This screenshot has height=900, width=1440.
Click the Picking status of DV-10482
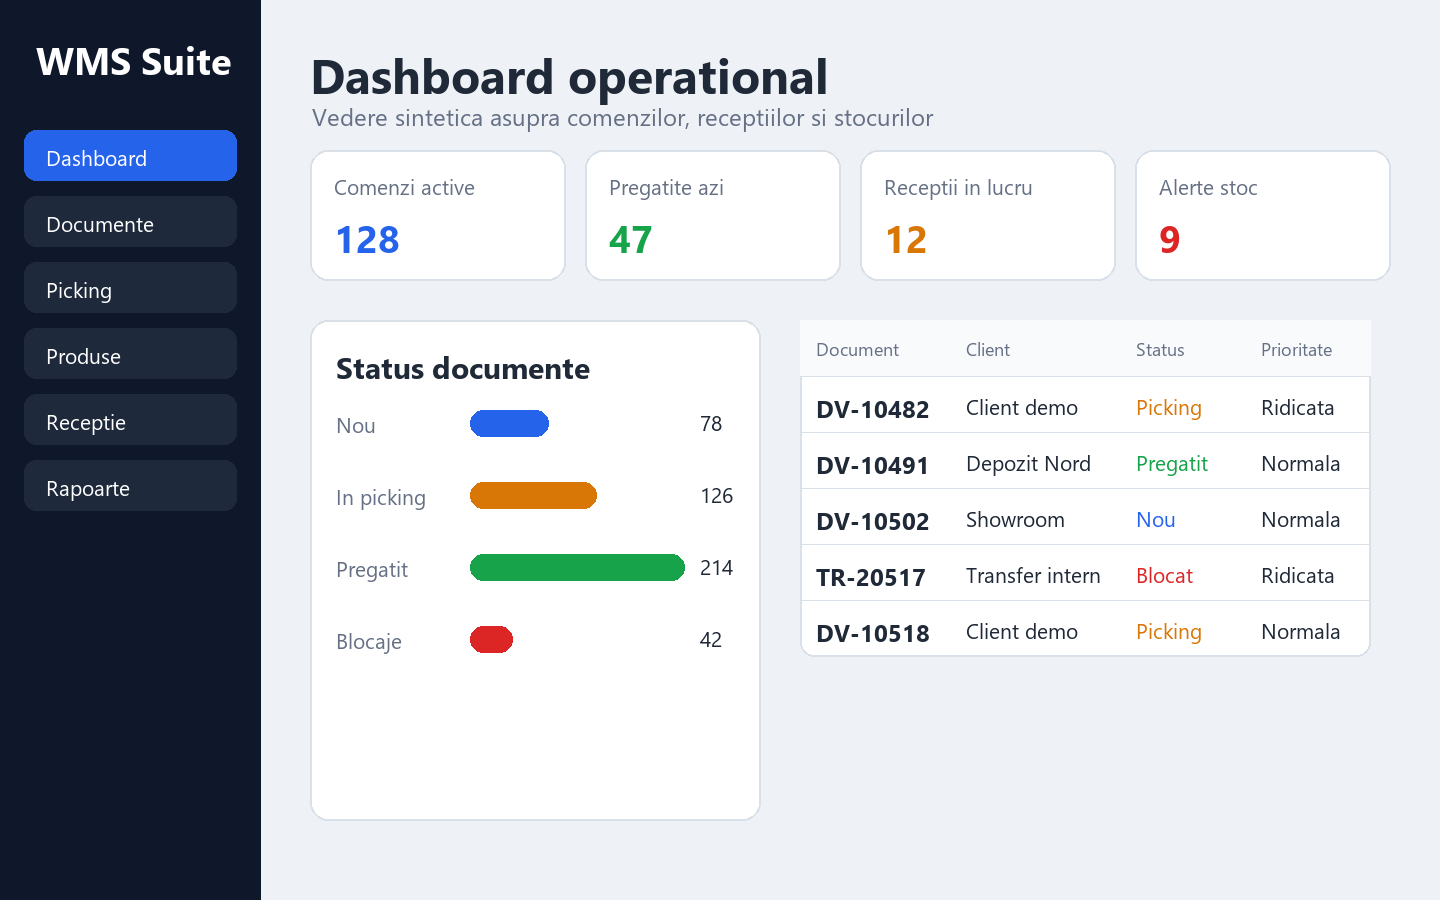point(1169,408)
